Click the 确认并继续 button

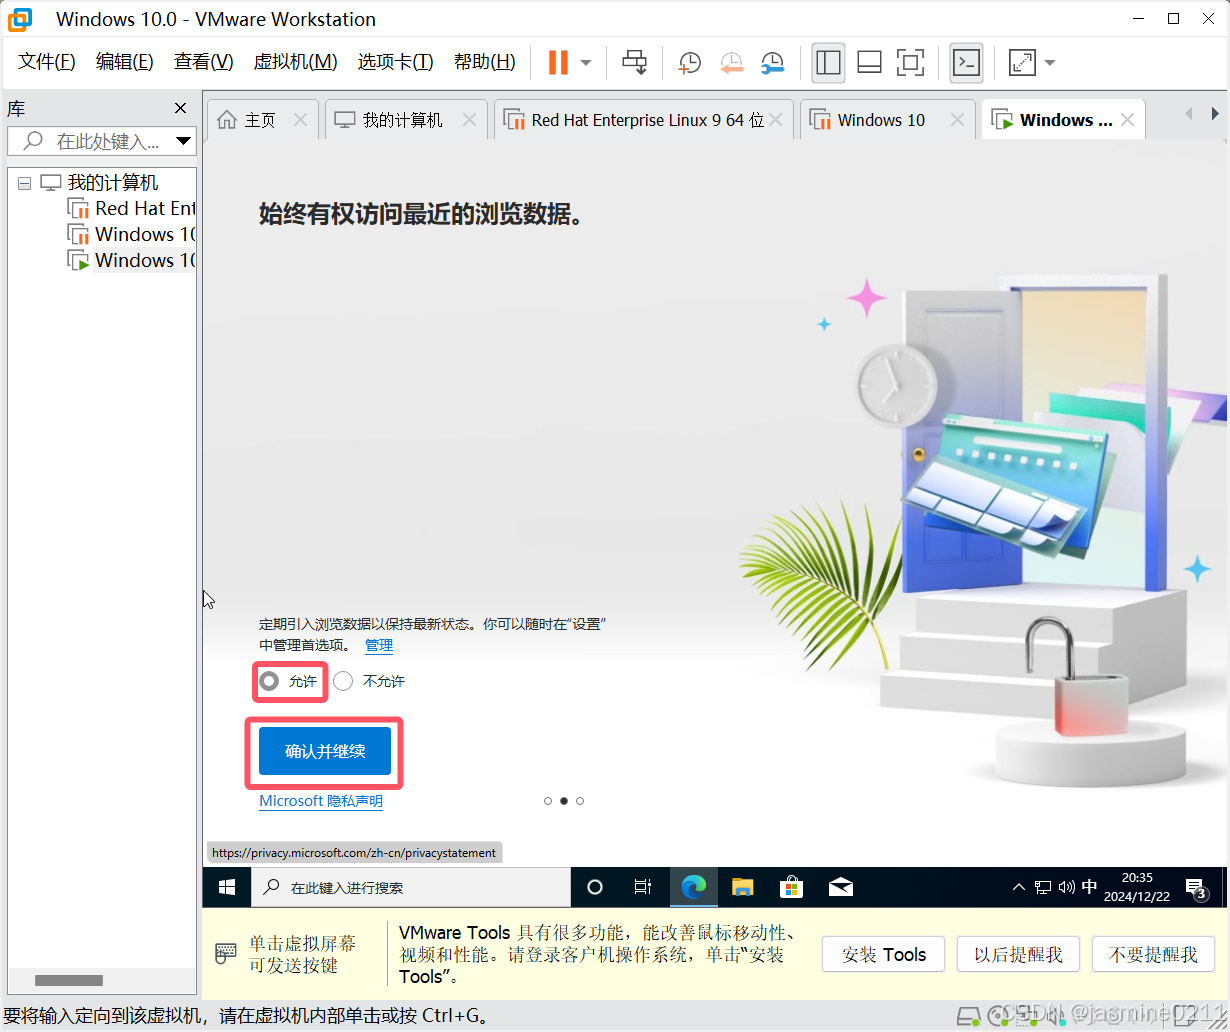click(x=325, y=751)
